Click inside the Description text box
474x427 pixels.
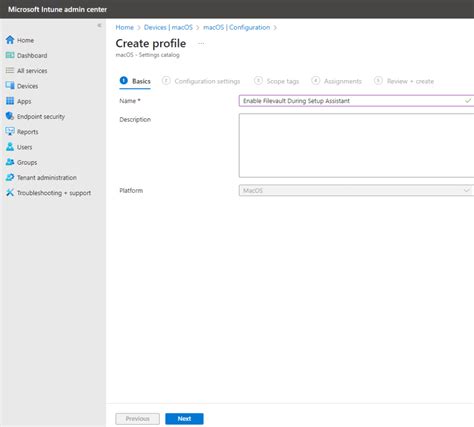[356, 145]
